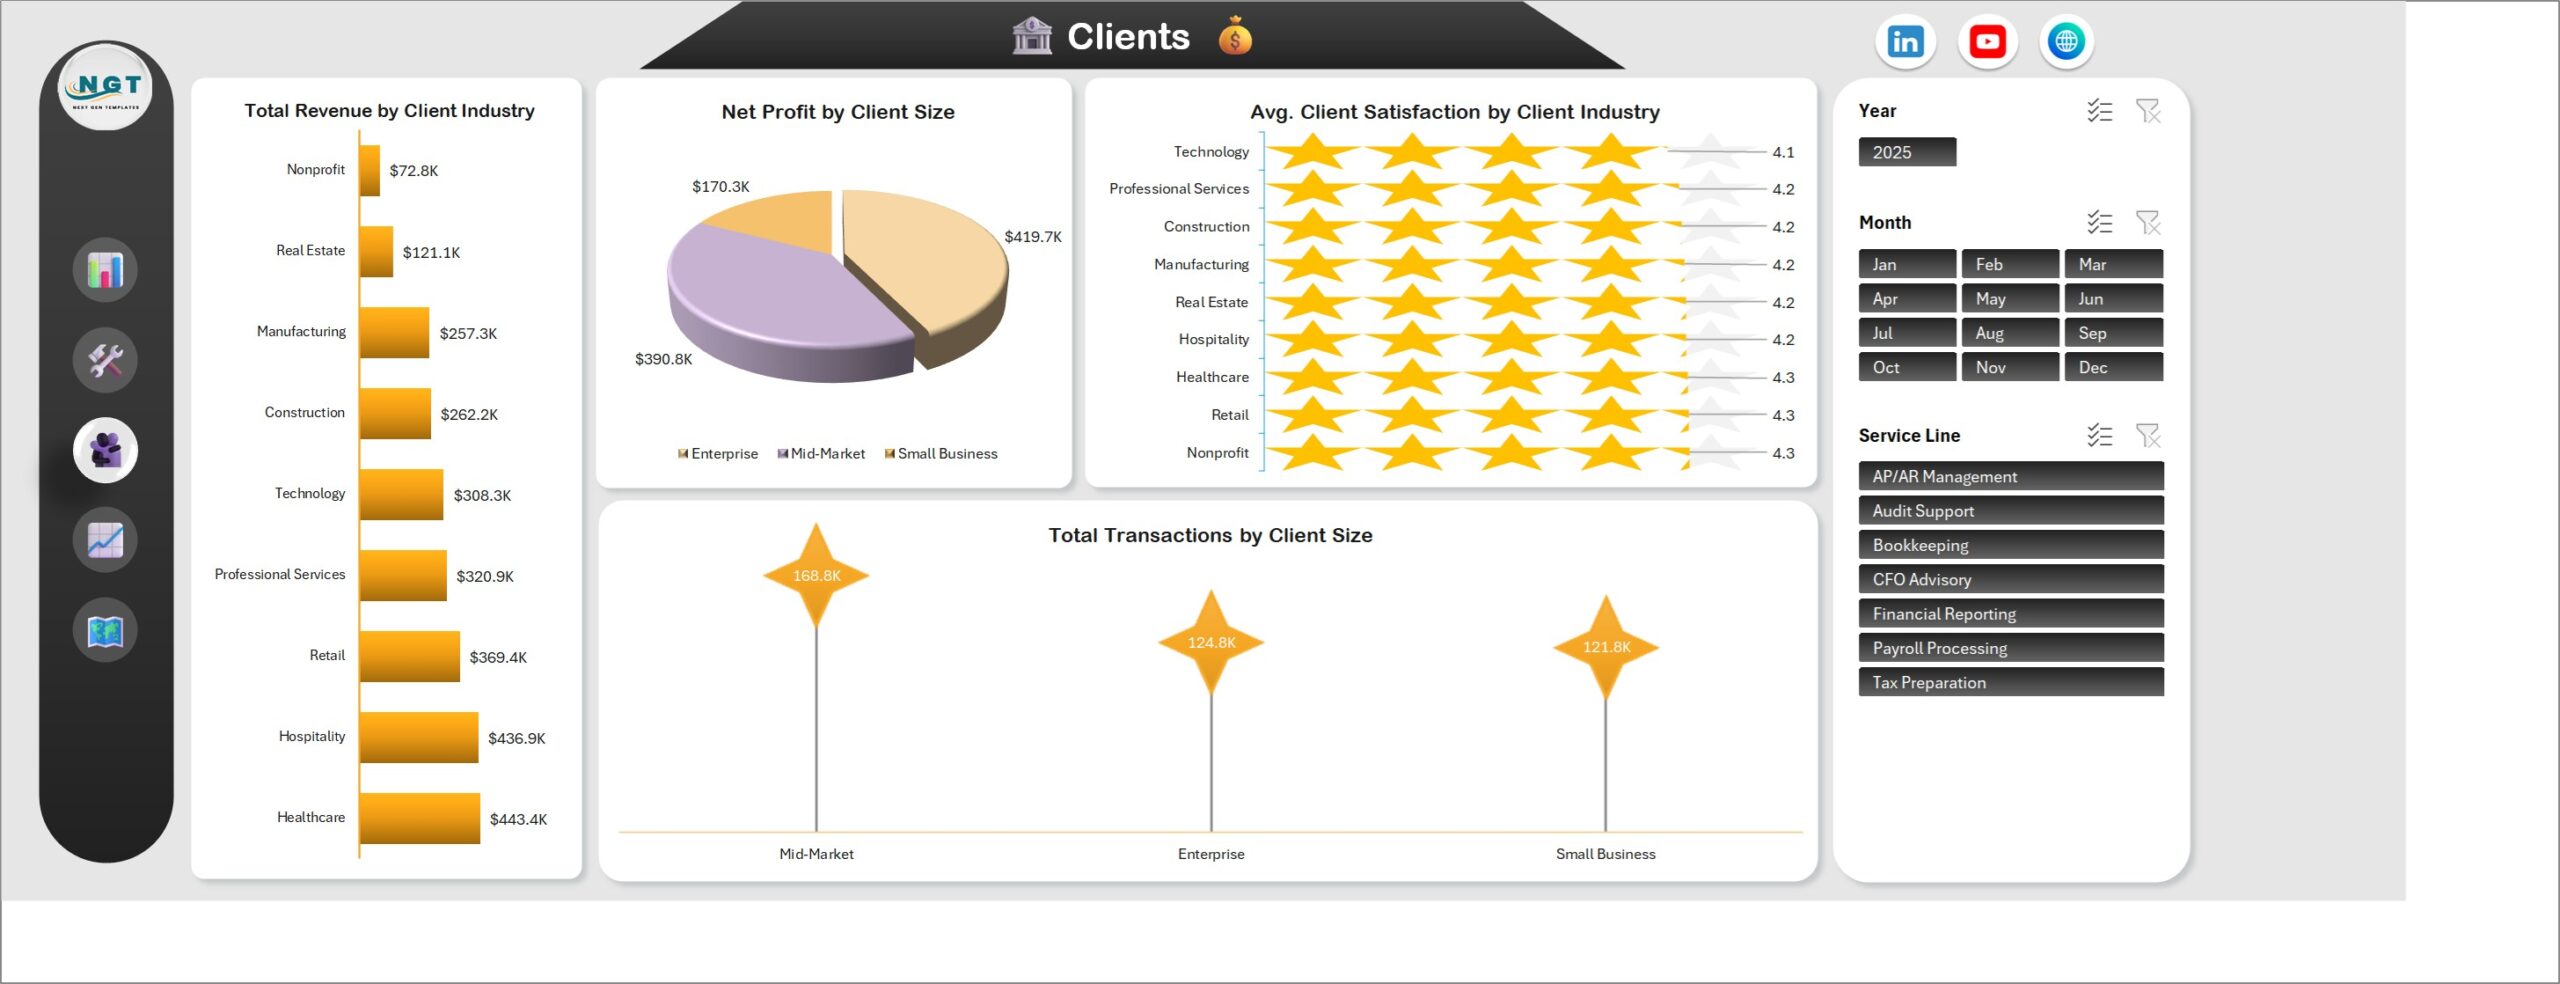Clear the Month slicer filter

[2148, 222]
